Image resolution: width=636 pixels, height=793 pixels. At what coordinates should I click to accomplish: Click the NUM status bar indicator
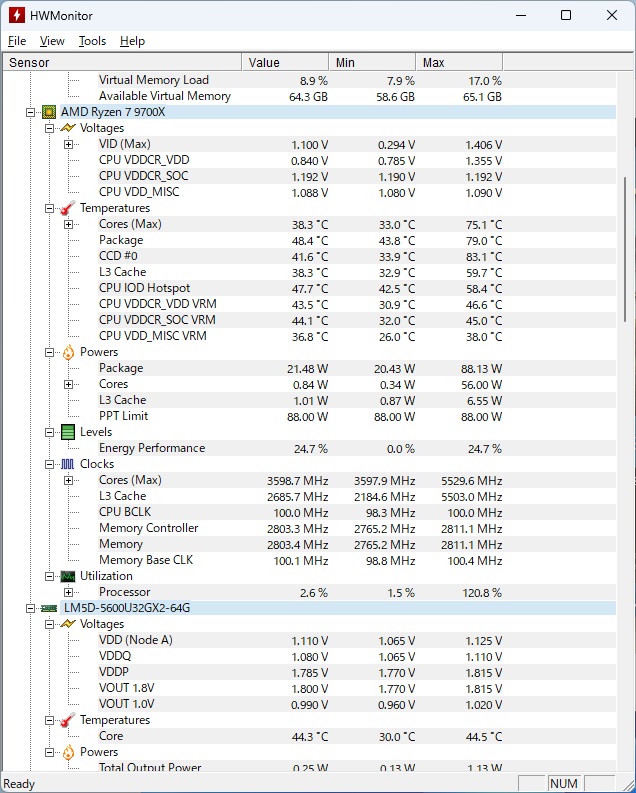point(564,783)
